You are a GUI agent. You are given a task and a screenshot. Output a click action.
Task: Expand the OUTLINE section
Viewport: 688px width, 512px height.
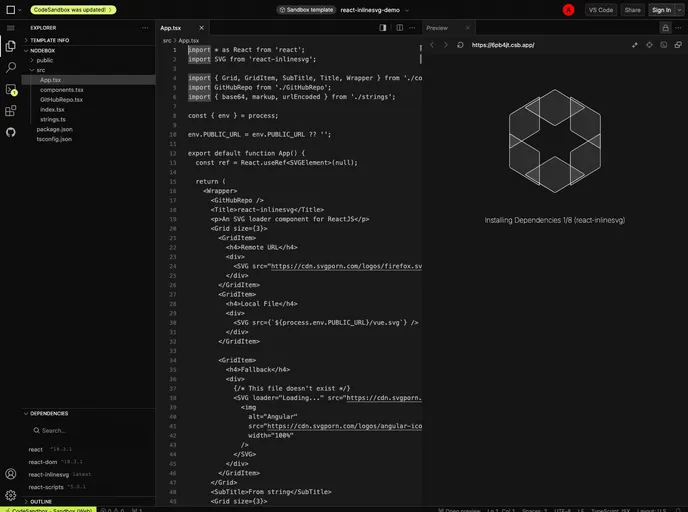[90, 501]
